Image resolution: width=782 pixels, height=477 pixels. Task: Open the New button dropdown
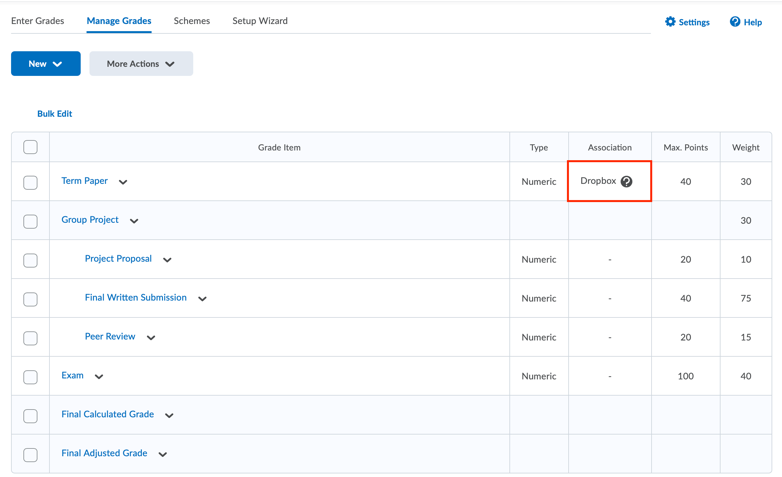pos(45,63)
